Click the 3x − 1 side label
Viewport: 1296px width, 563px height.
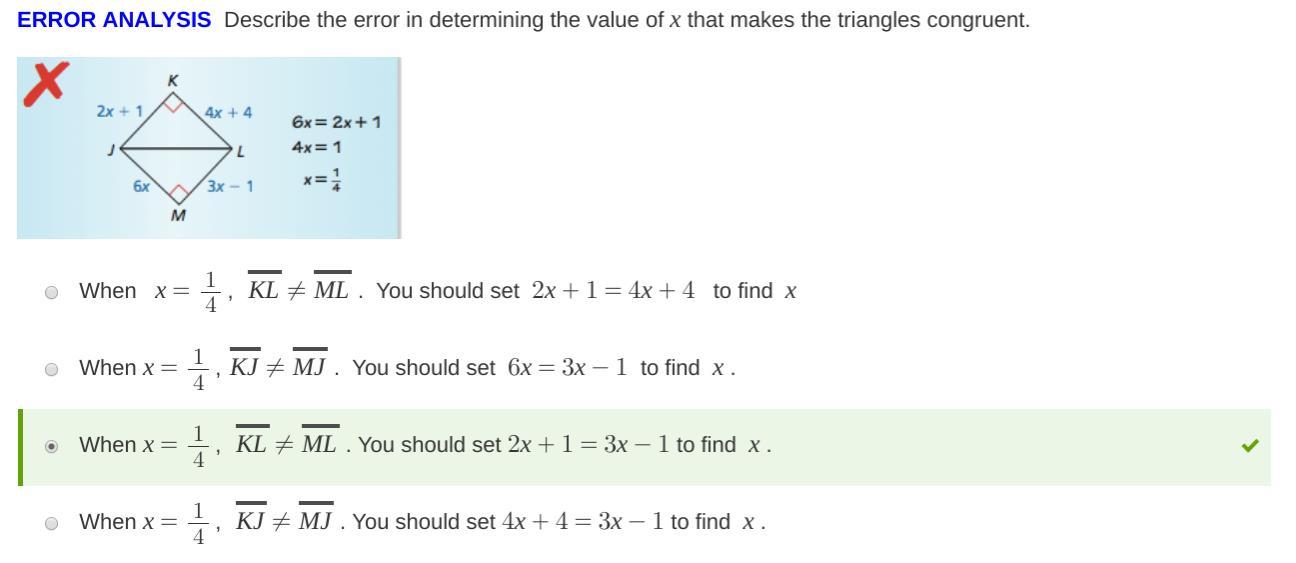230,186
